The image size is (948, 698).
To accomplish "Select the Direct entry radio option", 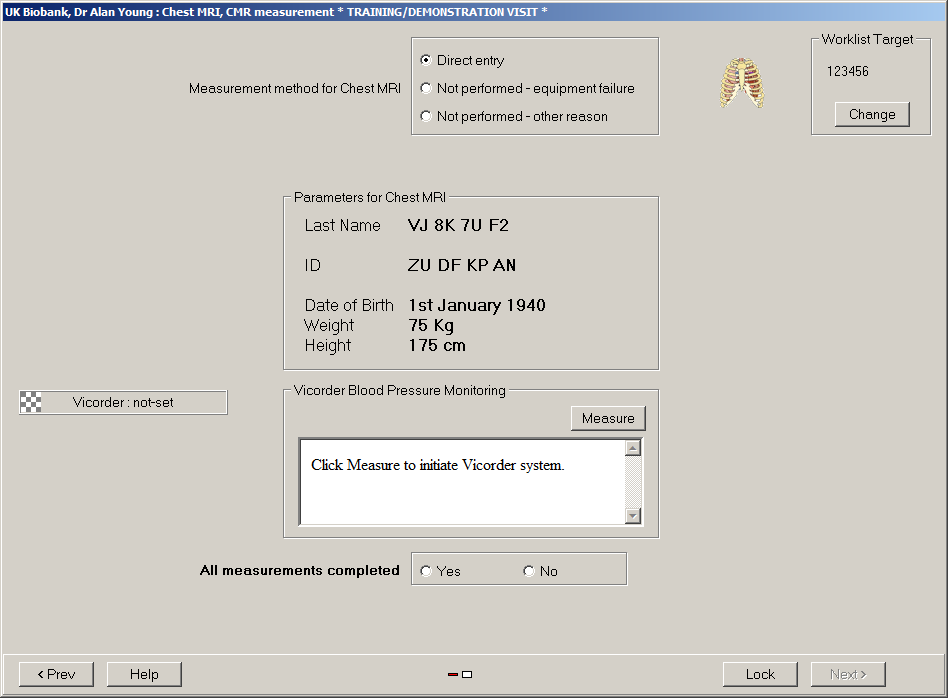I will coord(426,61).
